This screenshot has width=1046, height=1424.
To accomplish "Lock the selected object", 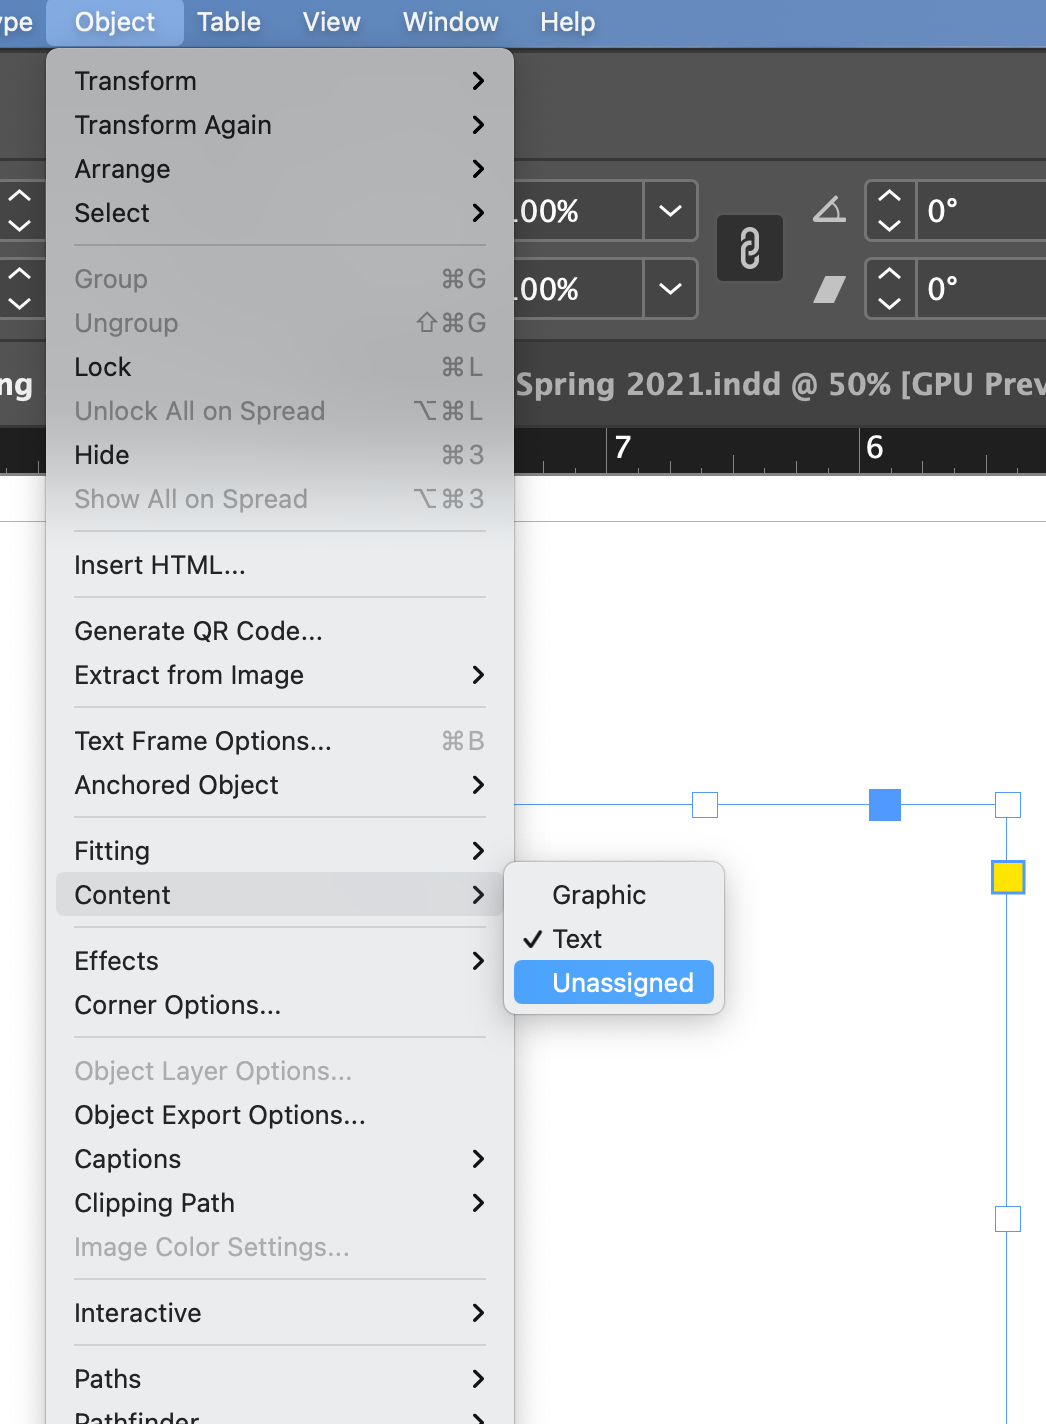I will (102, 367).
